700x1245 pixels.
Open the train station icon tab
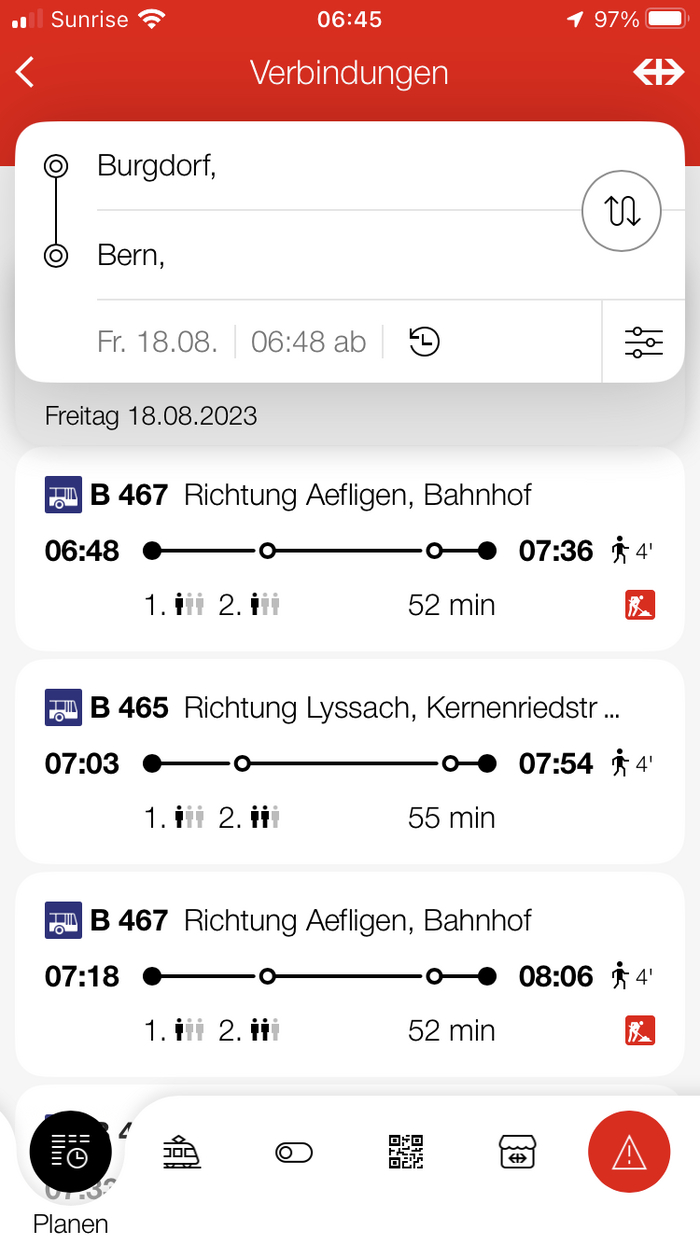(x=182, y=1152)
